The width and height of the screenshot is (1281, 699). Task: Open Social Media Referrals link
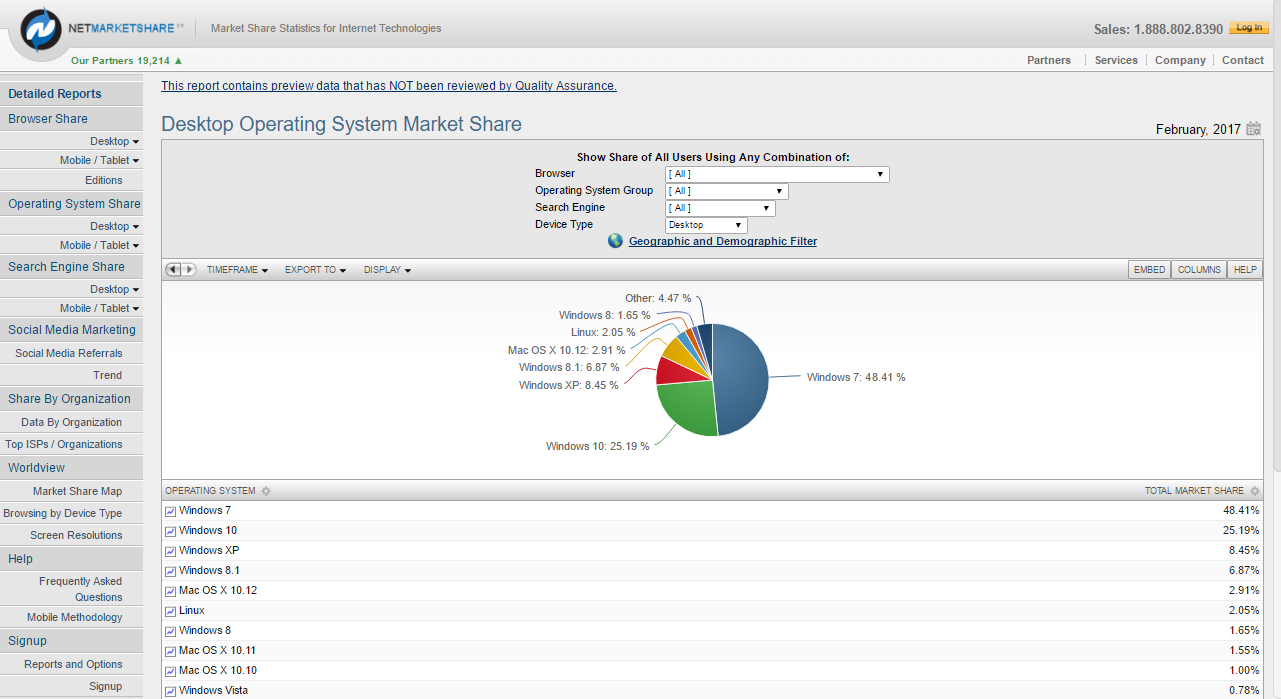(x=69, y=353)
